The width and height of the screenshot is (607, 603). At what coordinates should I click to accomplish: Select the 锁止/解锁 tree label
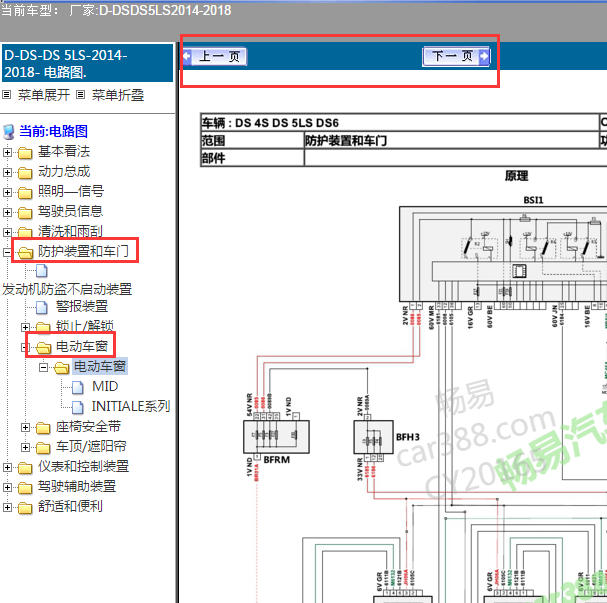click(x=85, y=326)
